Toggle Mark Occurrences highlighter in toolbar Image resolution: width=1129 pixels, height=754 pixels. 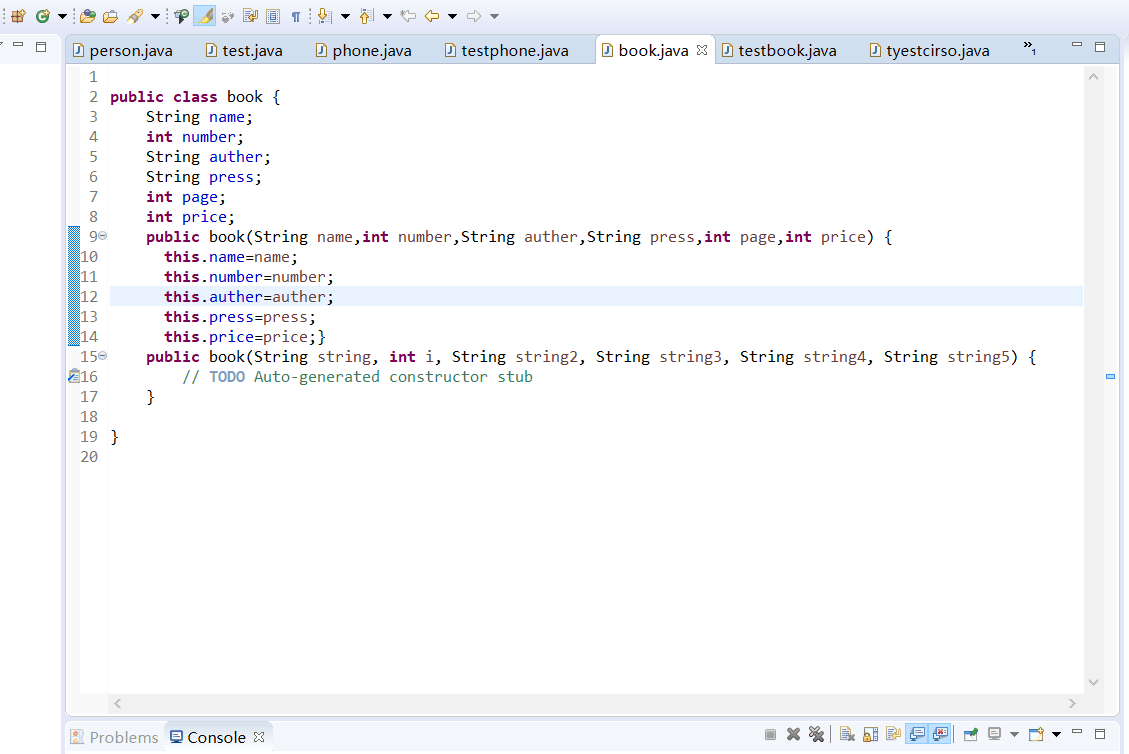coord(204,16)
